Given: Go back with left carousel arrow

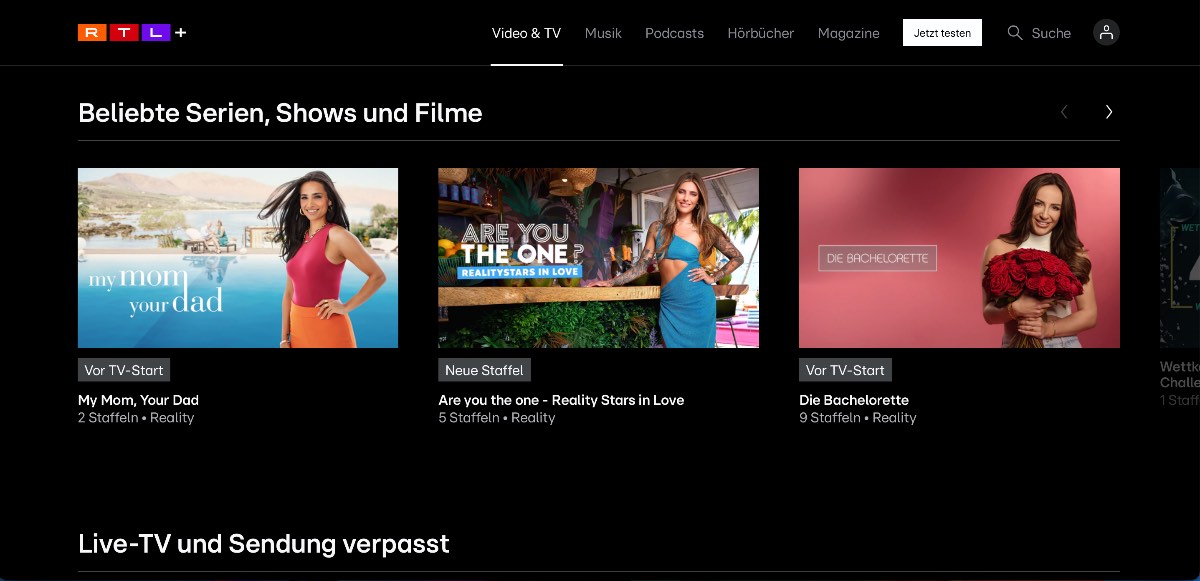Looking at the screenshot, I should click(1064, 112).
